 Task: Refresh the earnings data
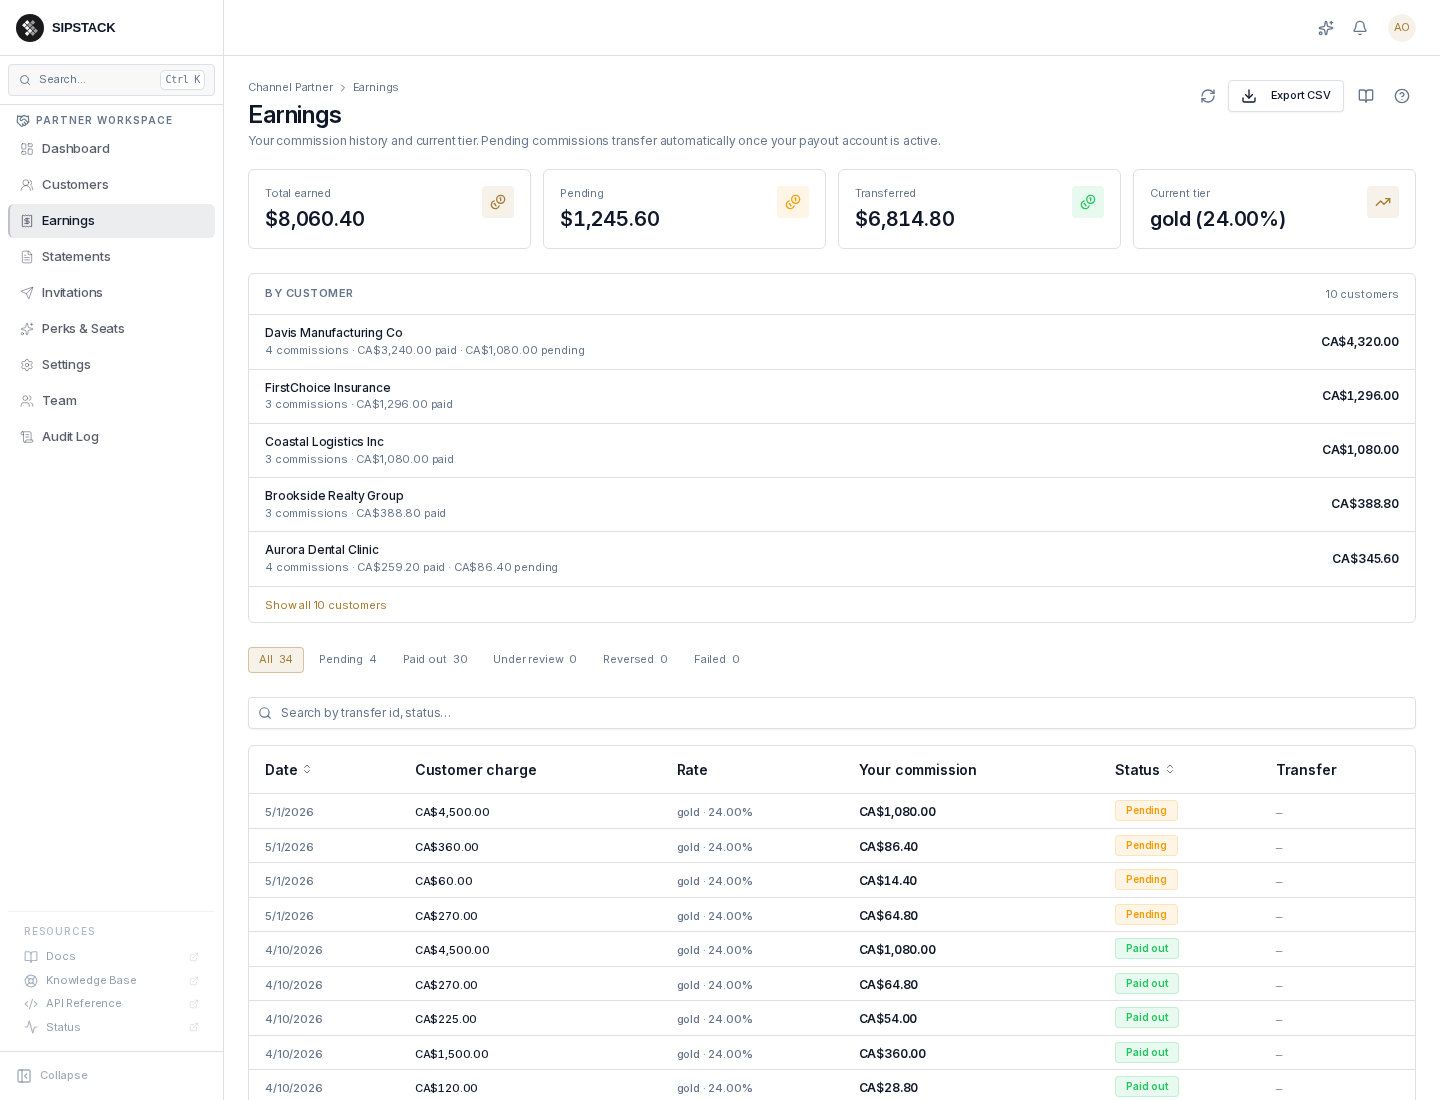point(1208,96)
